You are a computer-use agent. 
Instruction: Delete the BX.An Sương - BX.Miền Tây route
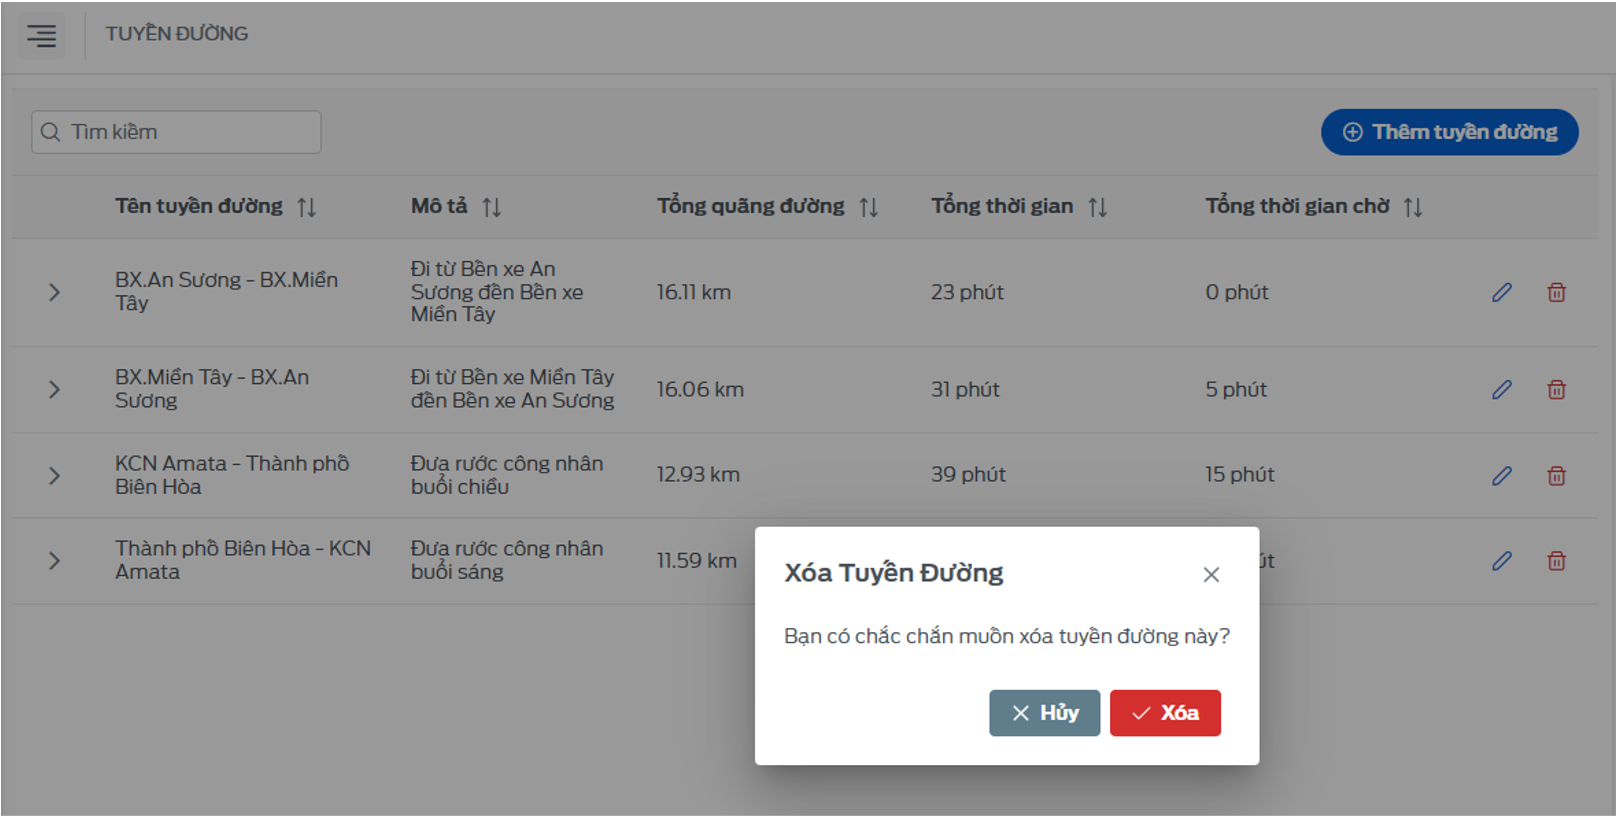coord(1556,293)
